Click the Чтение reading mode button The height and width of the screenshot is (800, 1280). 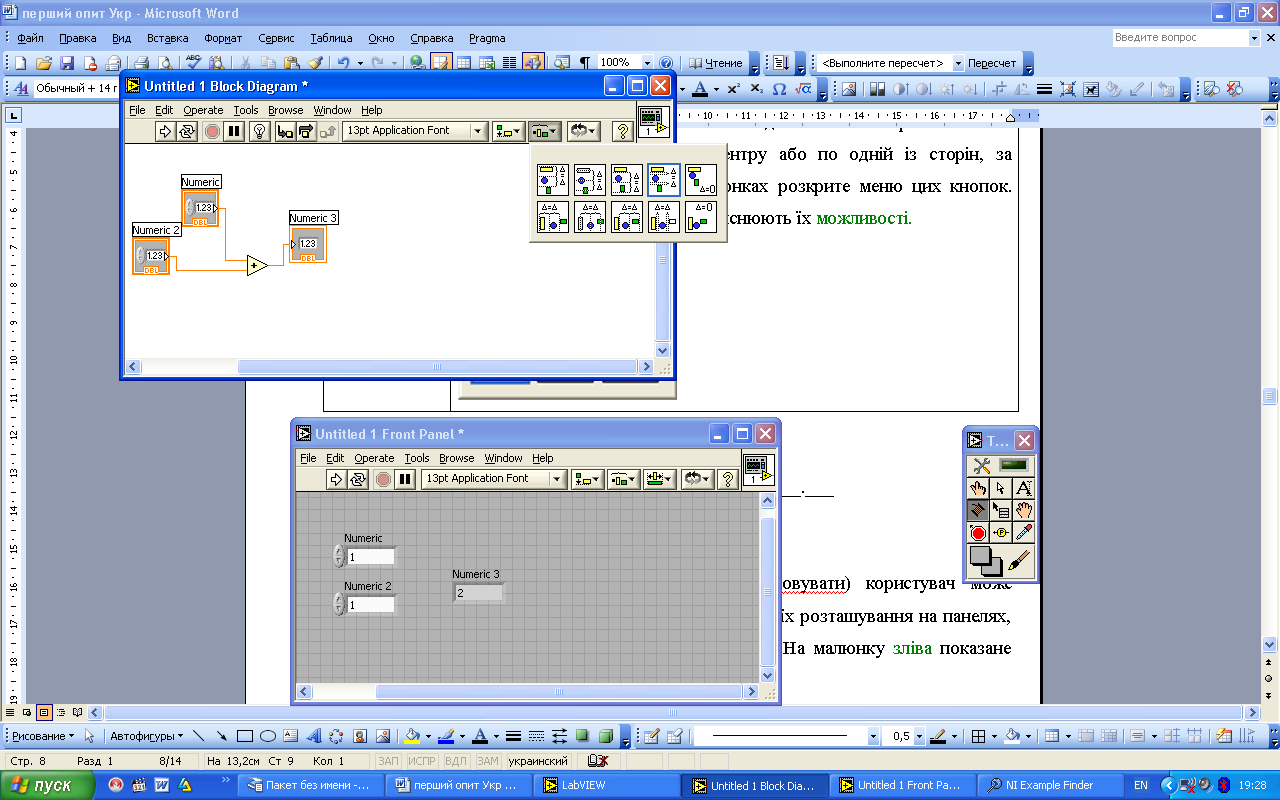714,63
